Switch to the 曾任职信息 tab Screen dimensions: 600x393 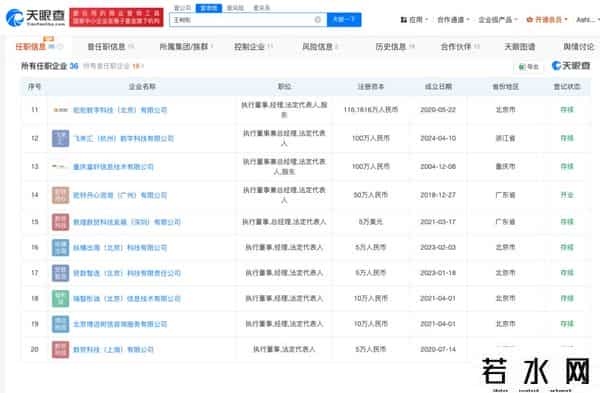(110, 47)
